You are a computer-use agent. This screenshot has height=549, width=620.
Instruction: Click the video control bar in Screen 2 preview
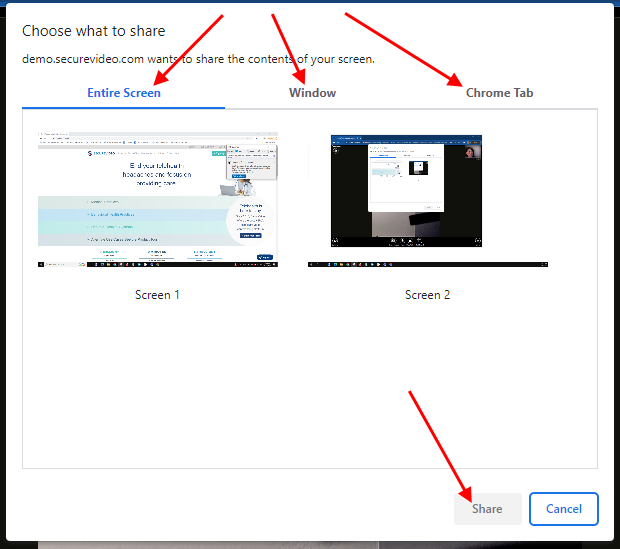click(x=406, y=241)
